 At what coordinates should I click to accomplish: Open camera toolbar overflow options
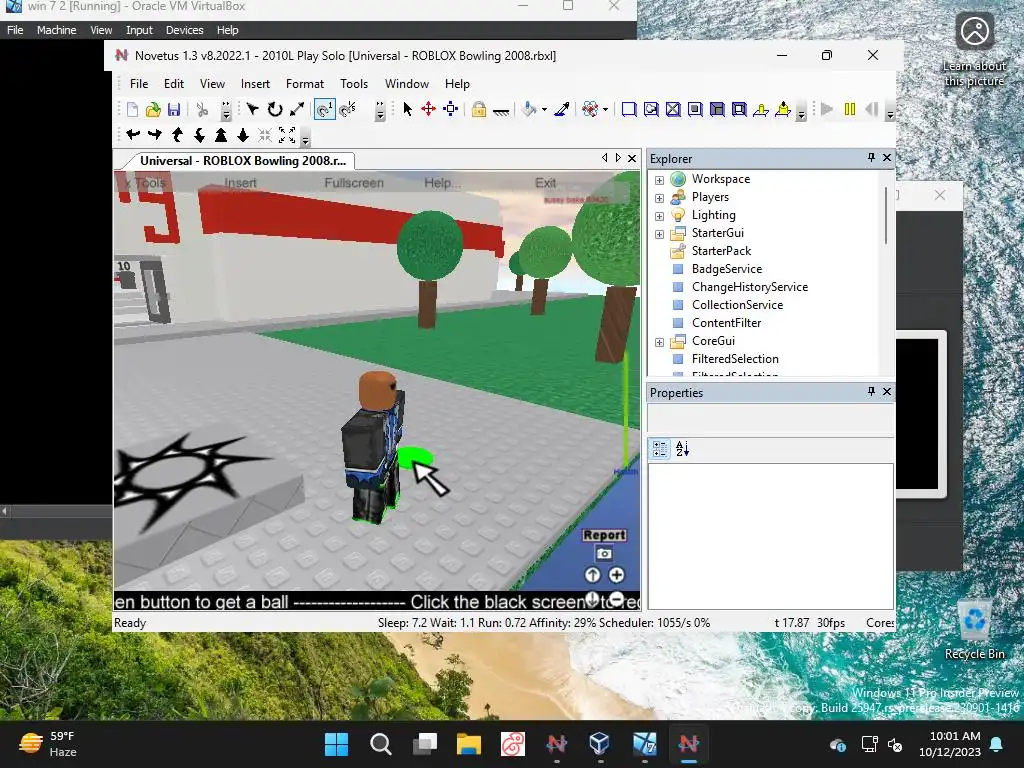(305, 137)
